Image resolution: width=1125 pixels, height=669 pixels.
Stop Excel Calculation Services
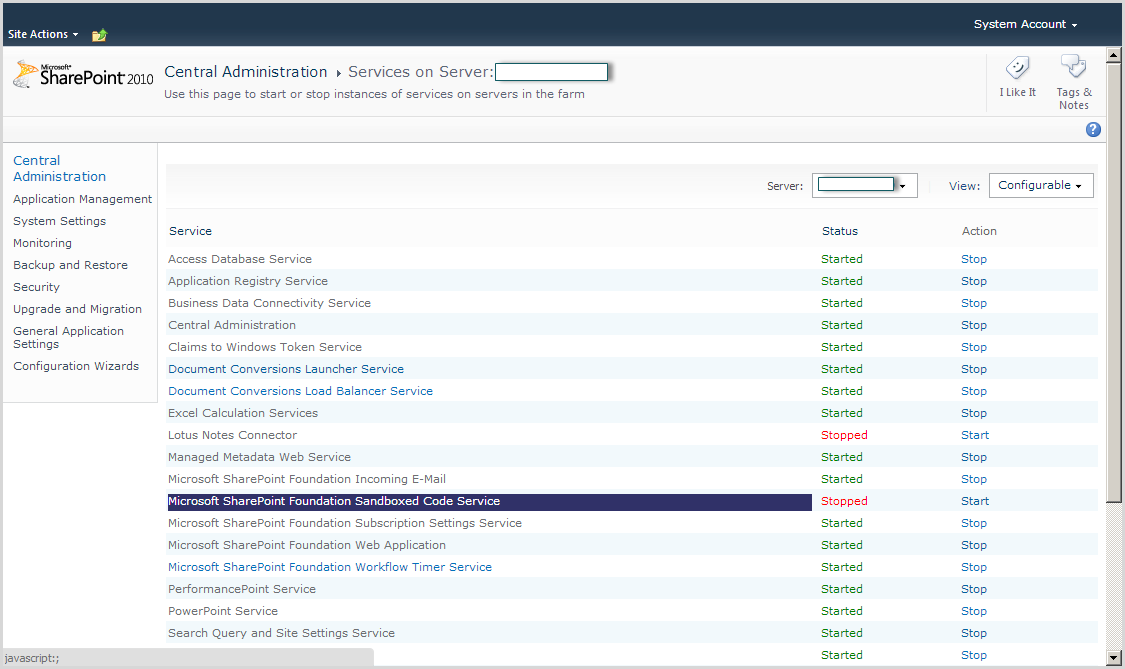click(974, 413)
